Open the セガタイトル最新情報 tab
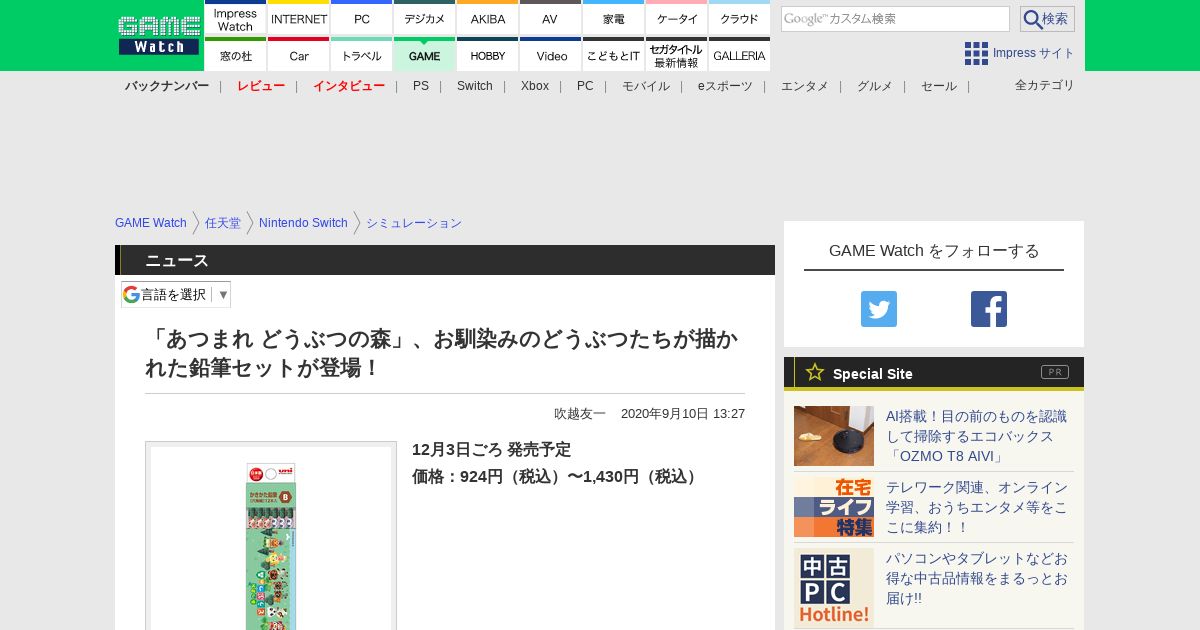This screenshot has width=1200, height=630. 677,55
